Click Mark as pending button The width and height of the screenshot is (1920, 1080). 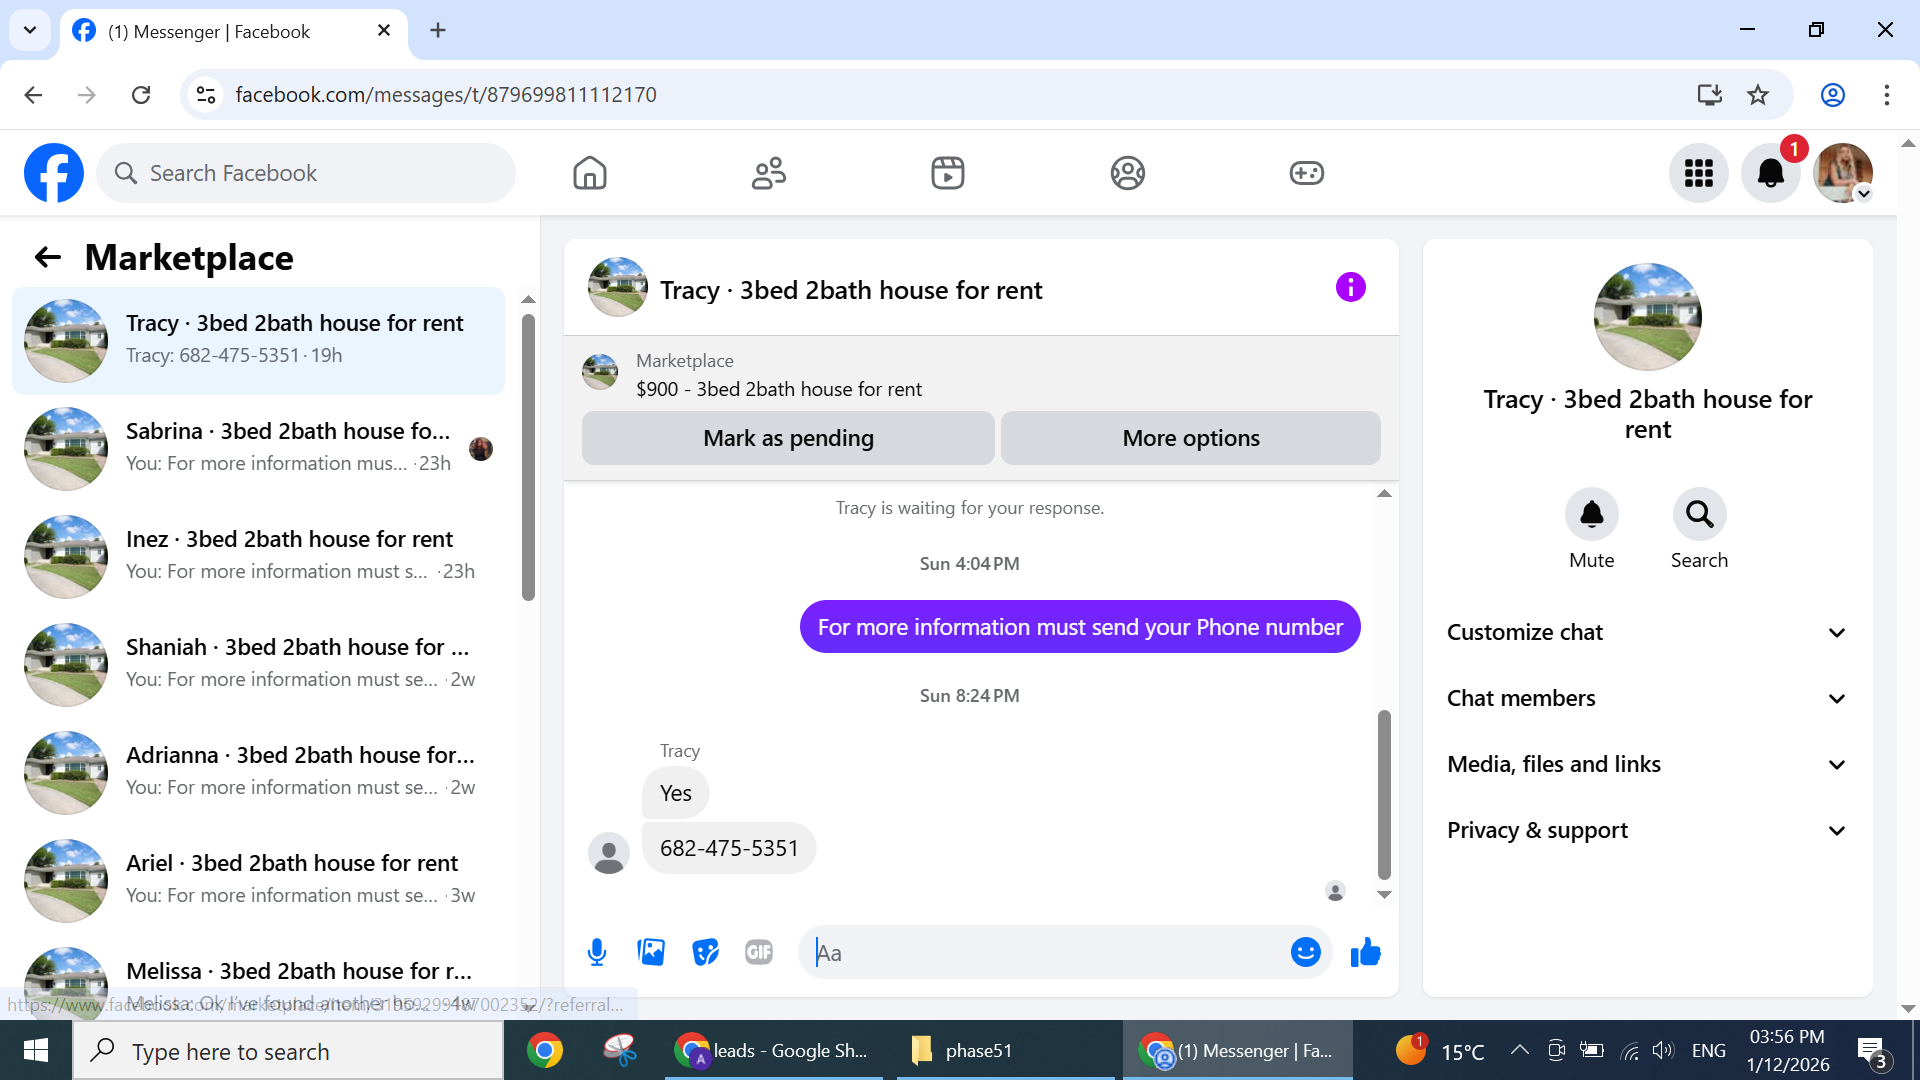(x=788, y=438)
